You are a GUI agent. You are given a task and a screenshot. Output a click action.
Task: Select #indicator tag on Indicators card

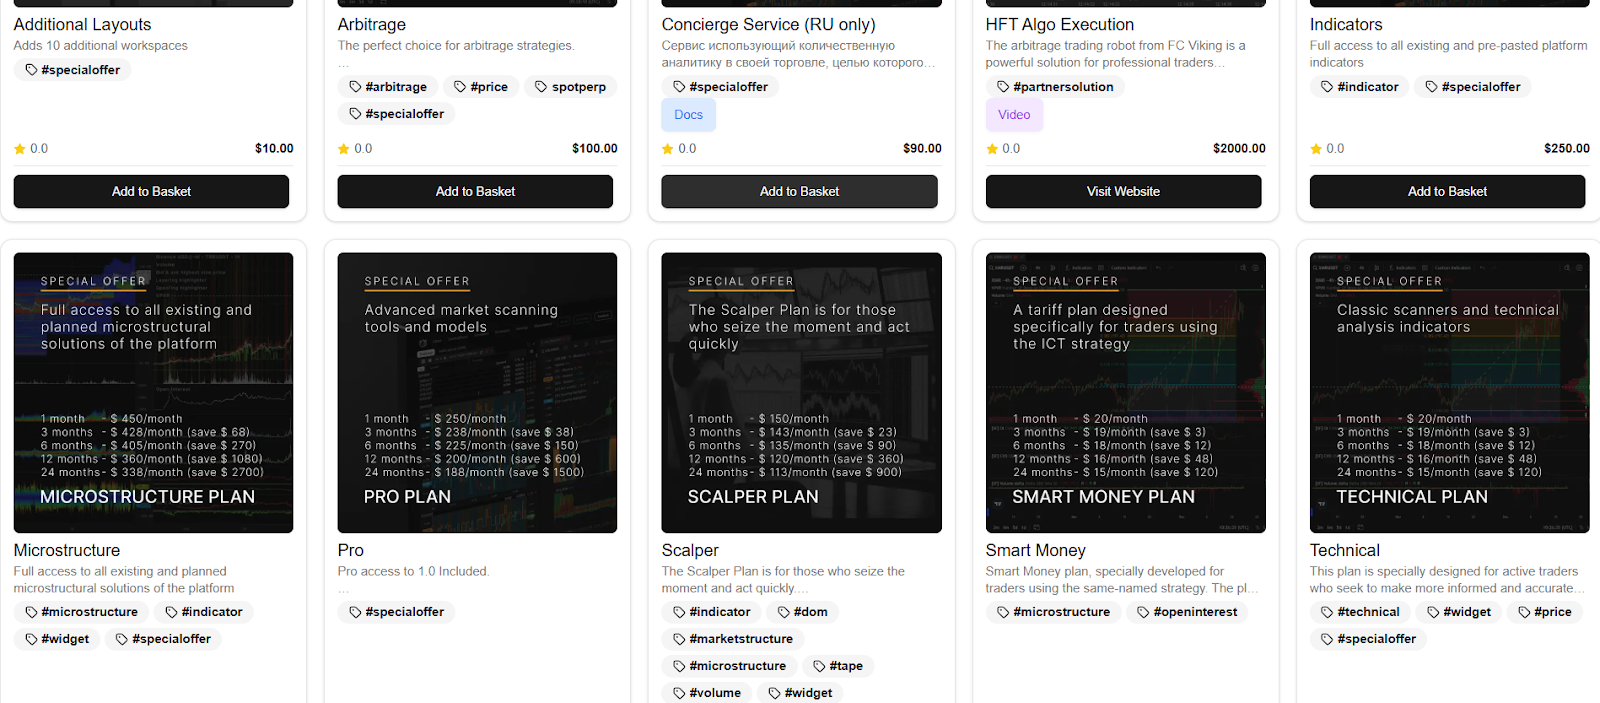(x=1359, y=87)
